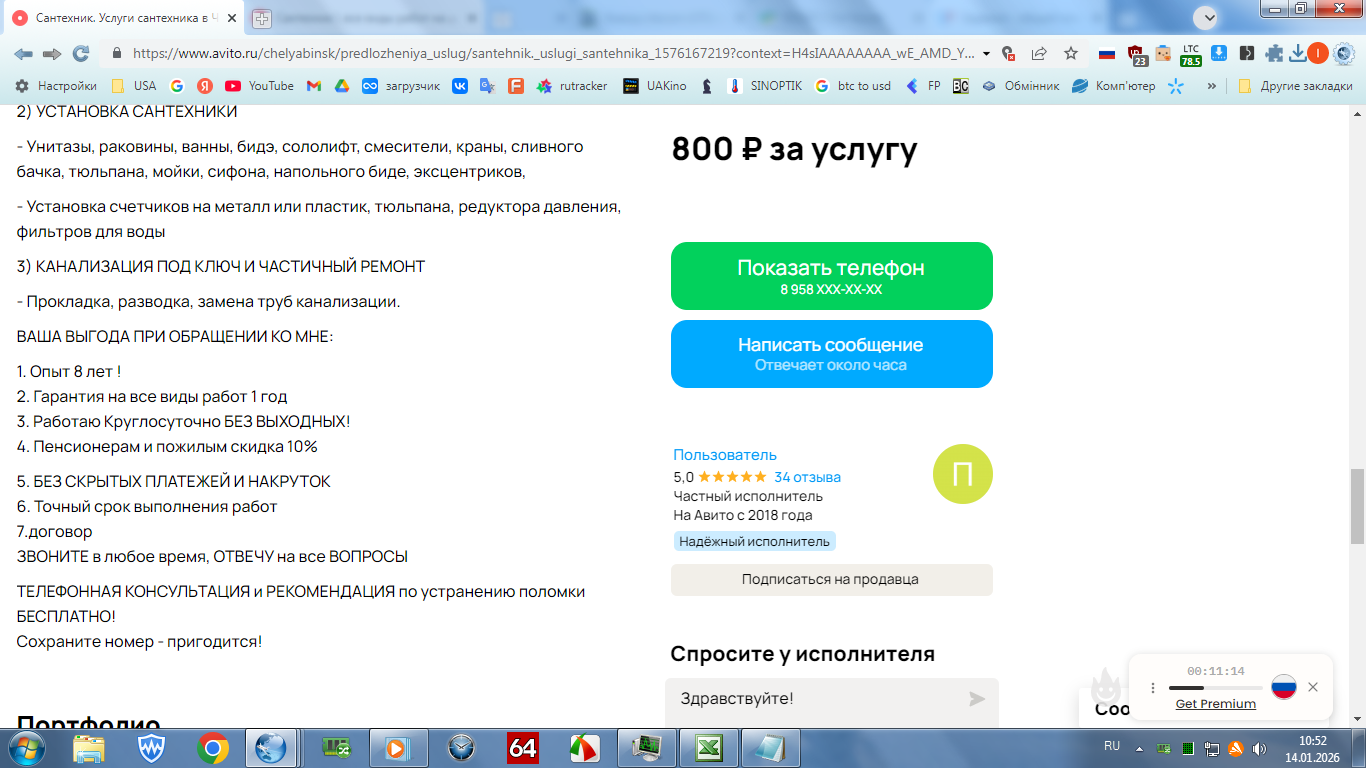The height and width of the screenshot is (768, 1366).
Task: Open the rutracker bookmark
Action: pyautogui.click(x=572, y=86)
